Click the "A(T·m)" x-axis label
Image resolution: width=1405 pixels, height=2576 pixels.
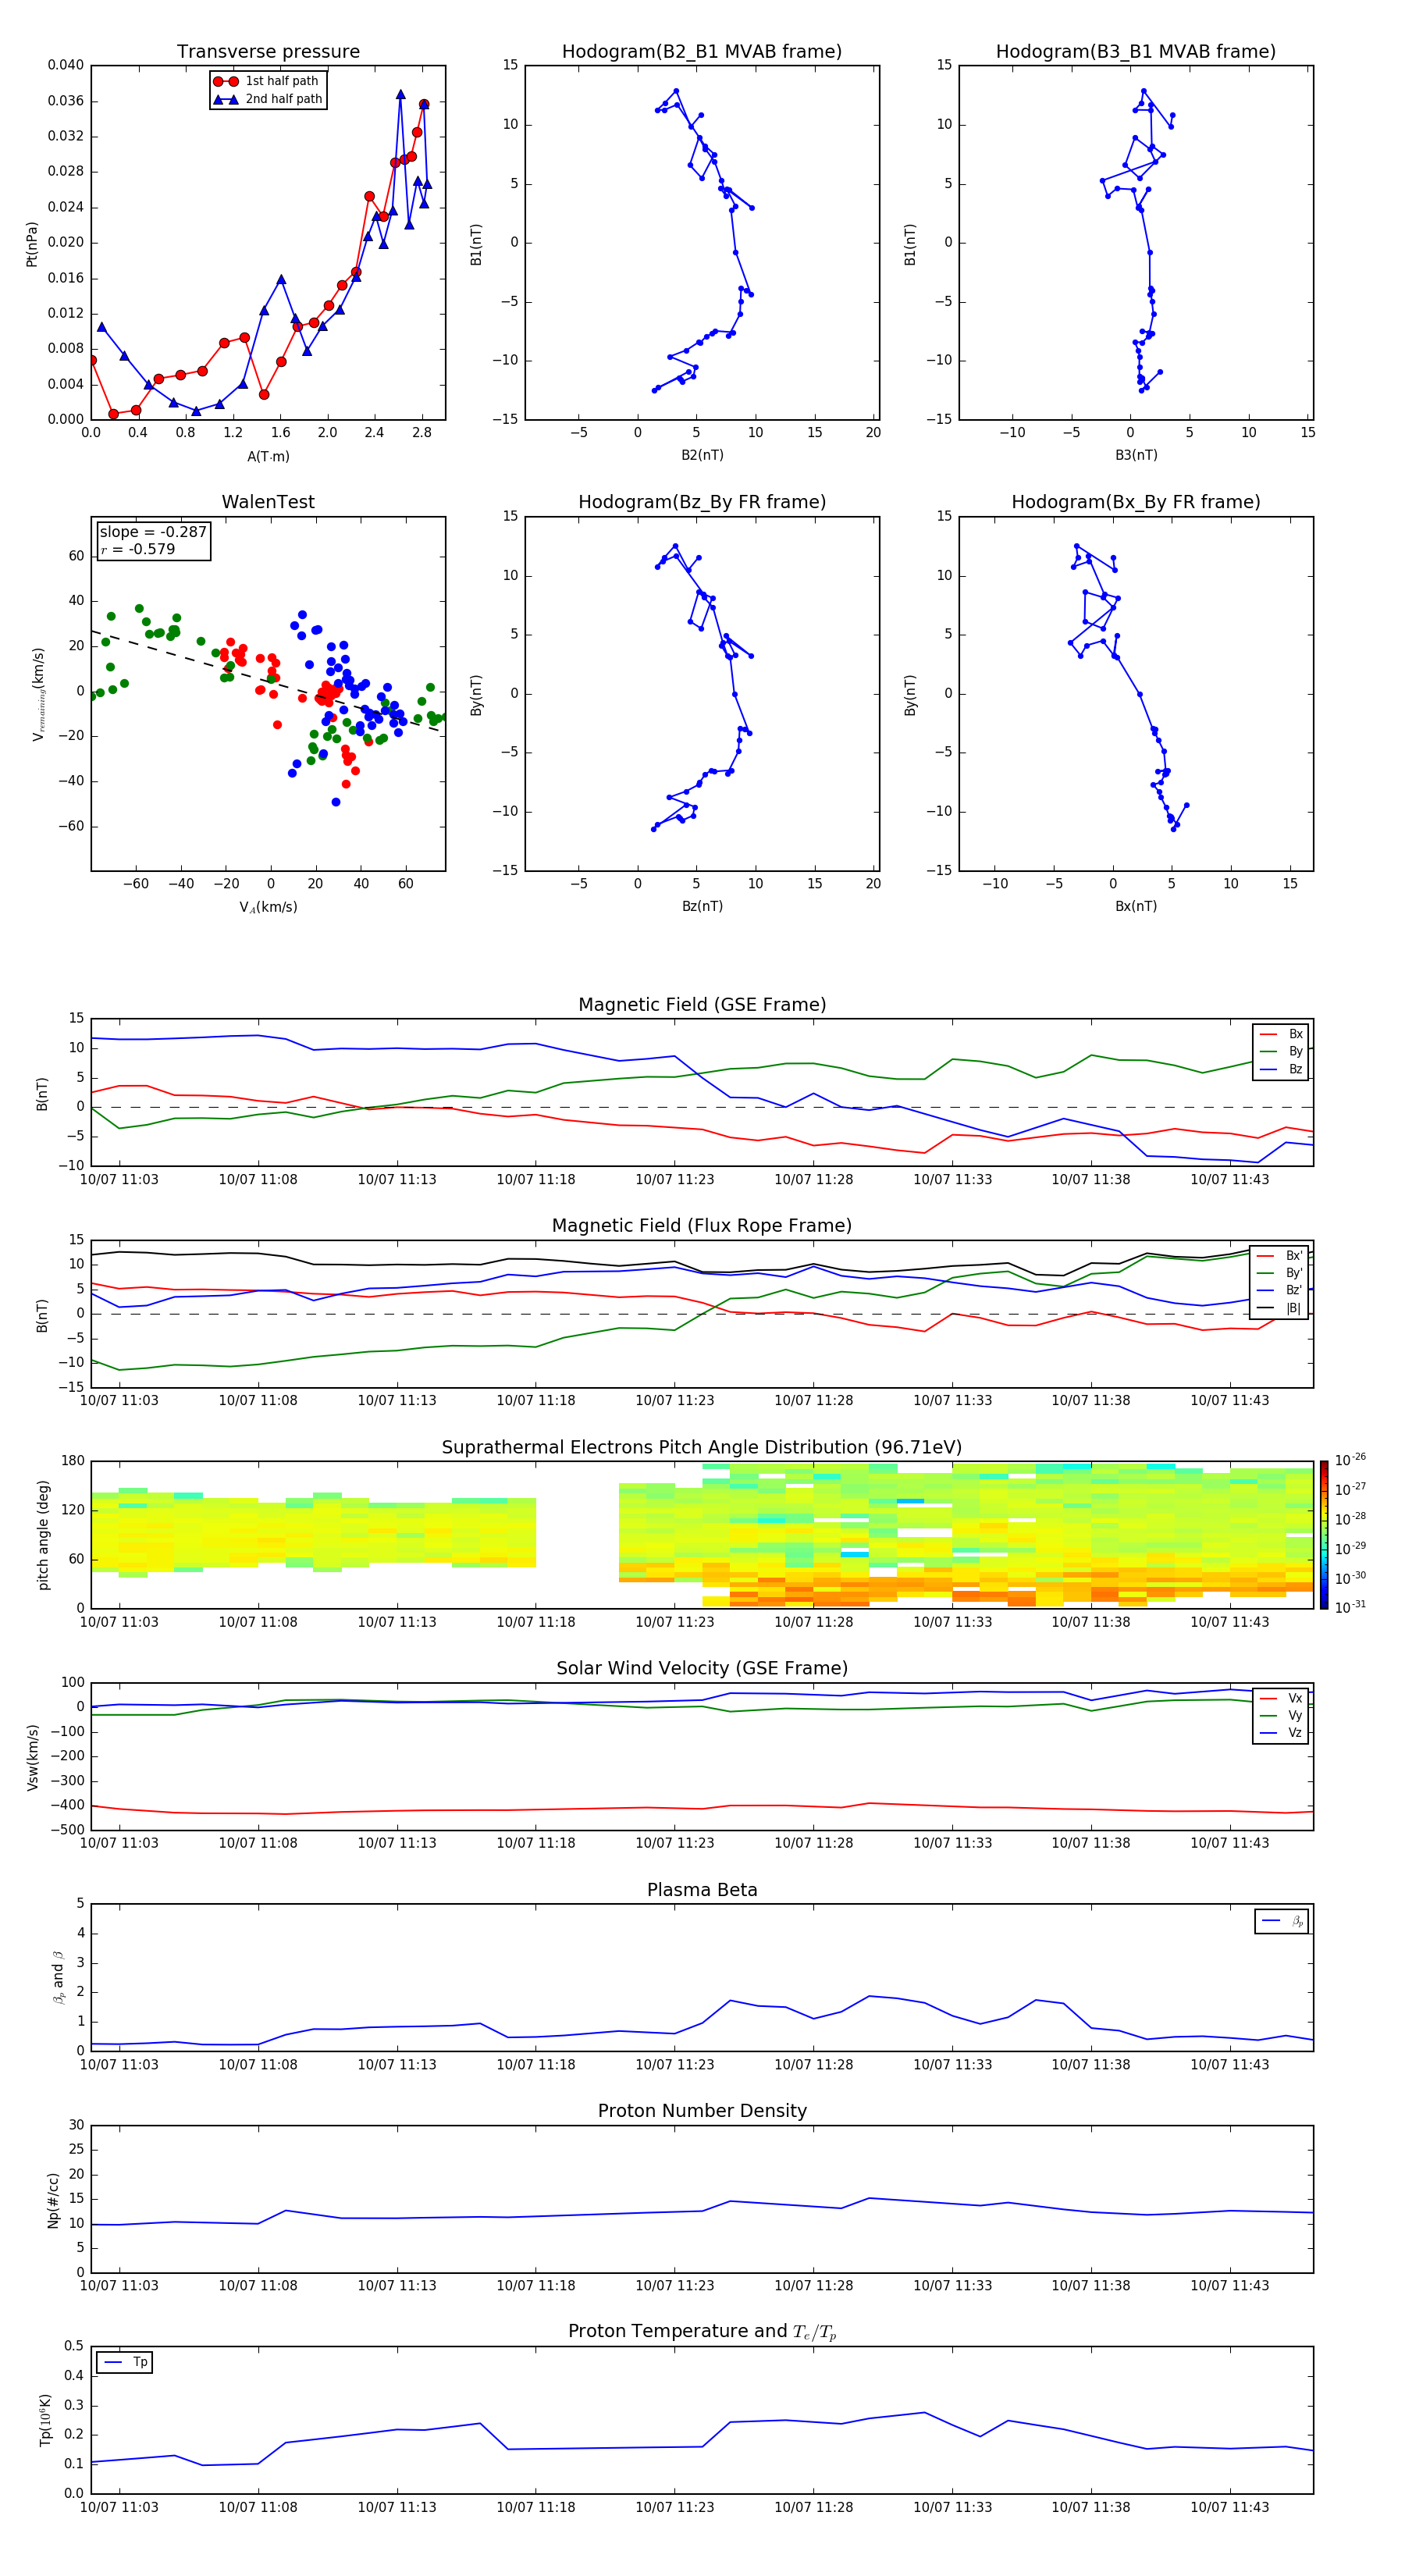pyautogui.click(x=268, y=456)
